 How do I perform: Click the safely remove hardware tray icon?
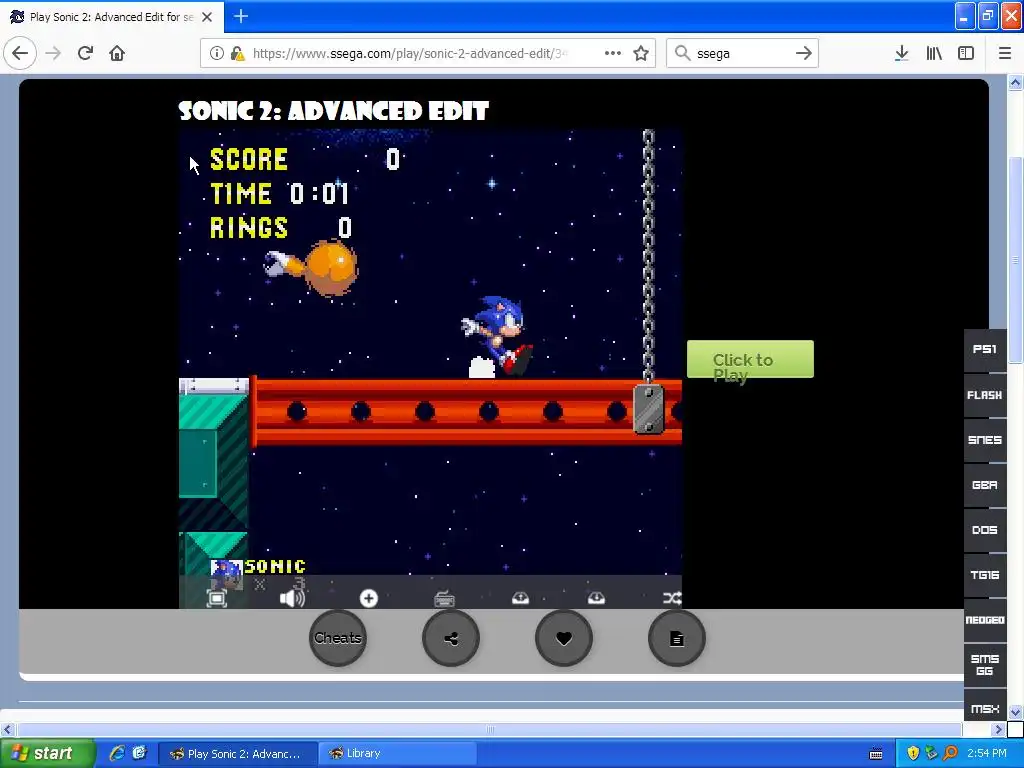coord(931,754)
